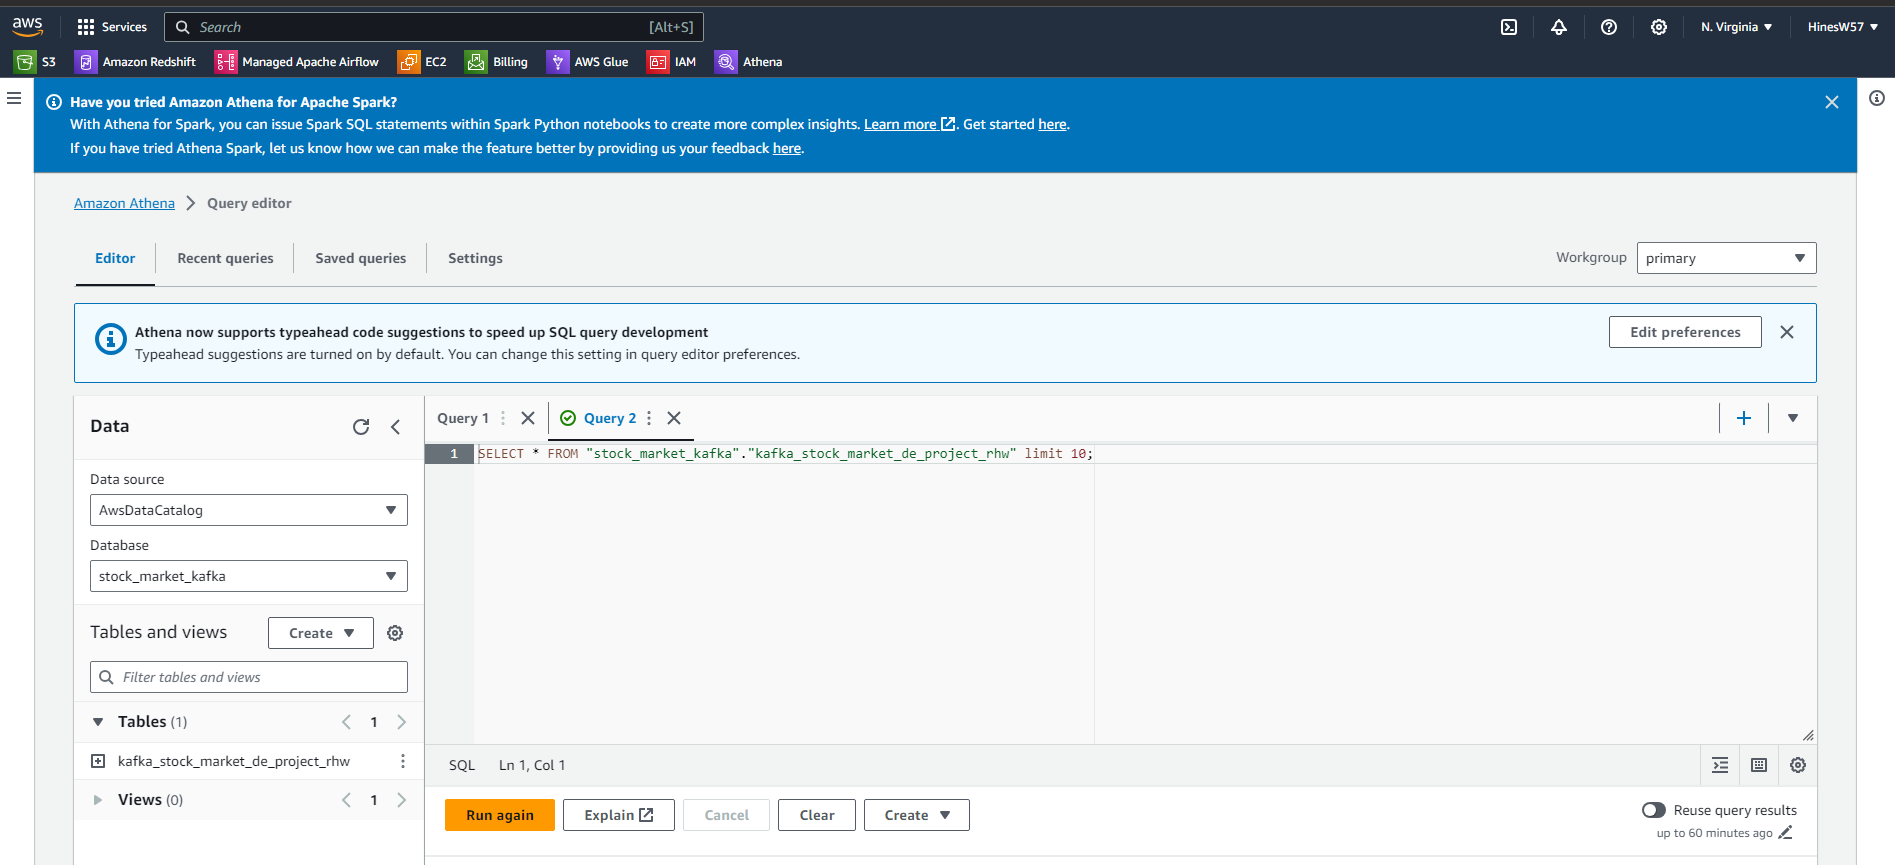Format the SQL query icon
This screenshot has height=865, width=1895.
1720,765
